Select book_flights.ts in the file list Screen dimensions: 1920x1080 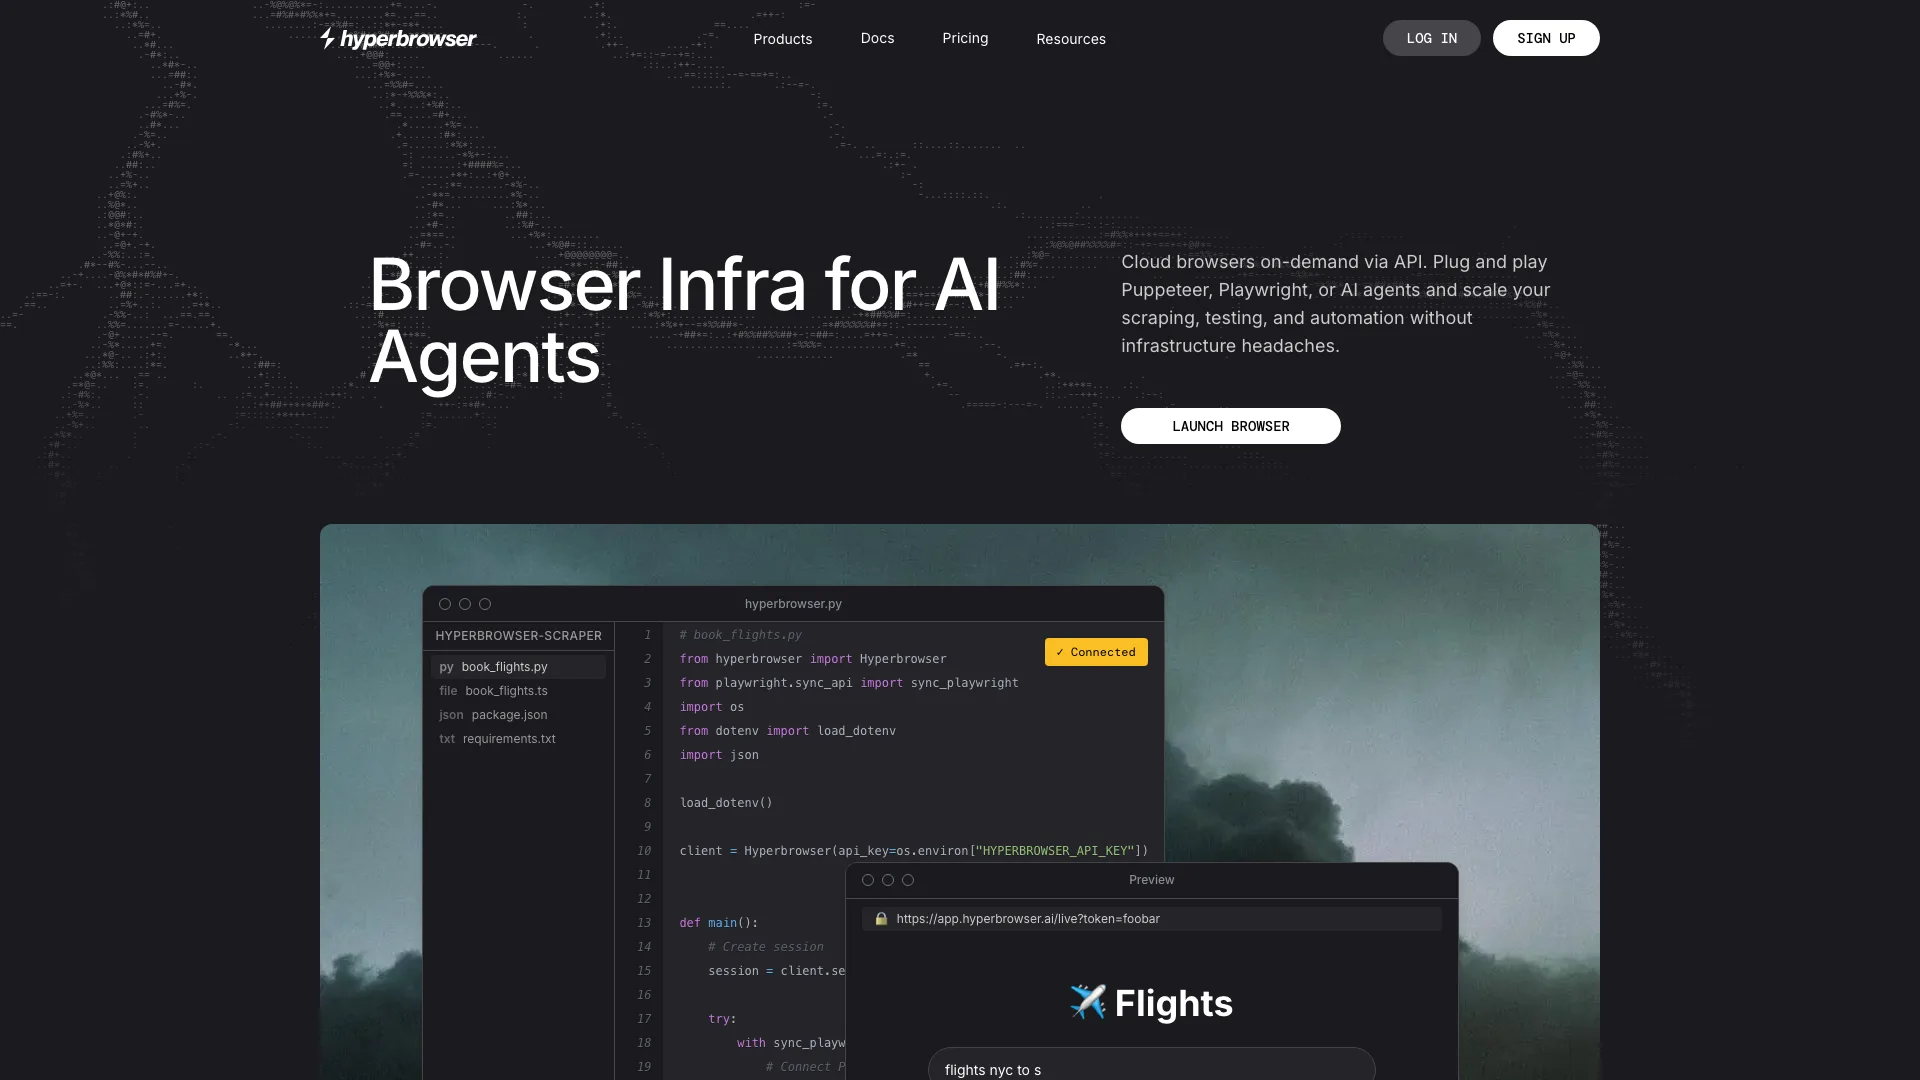click(x=518, y=691)
